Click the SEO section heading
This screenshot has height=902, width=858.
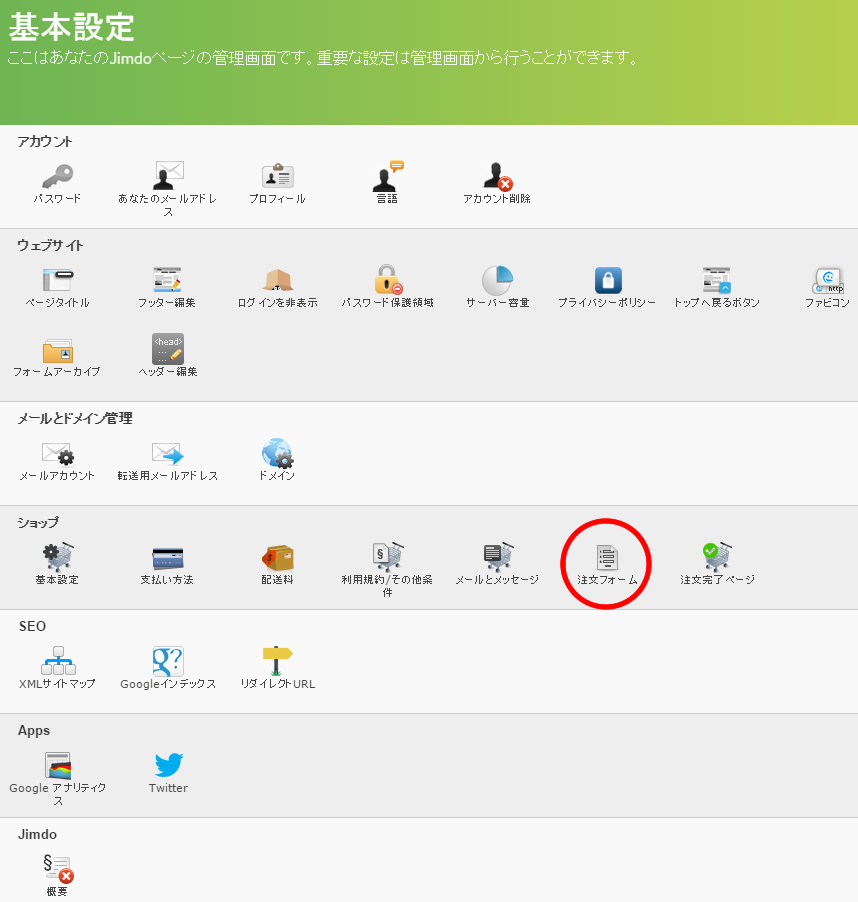pyautogui.click(x=32, y=626)
